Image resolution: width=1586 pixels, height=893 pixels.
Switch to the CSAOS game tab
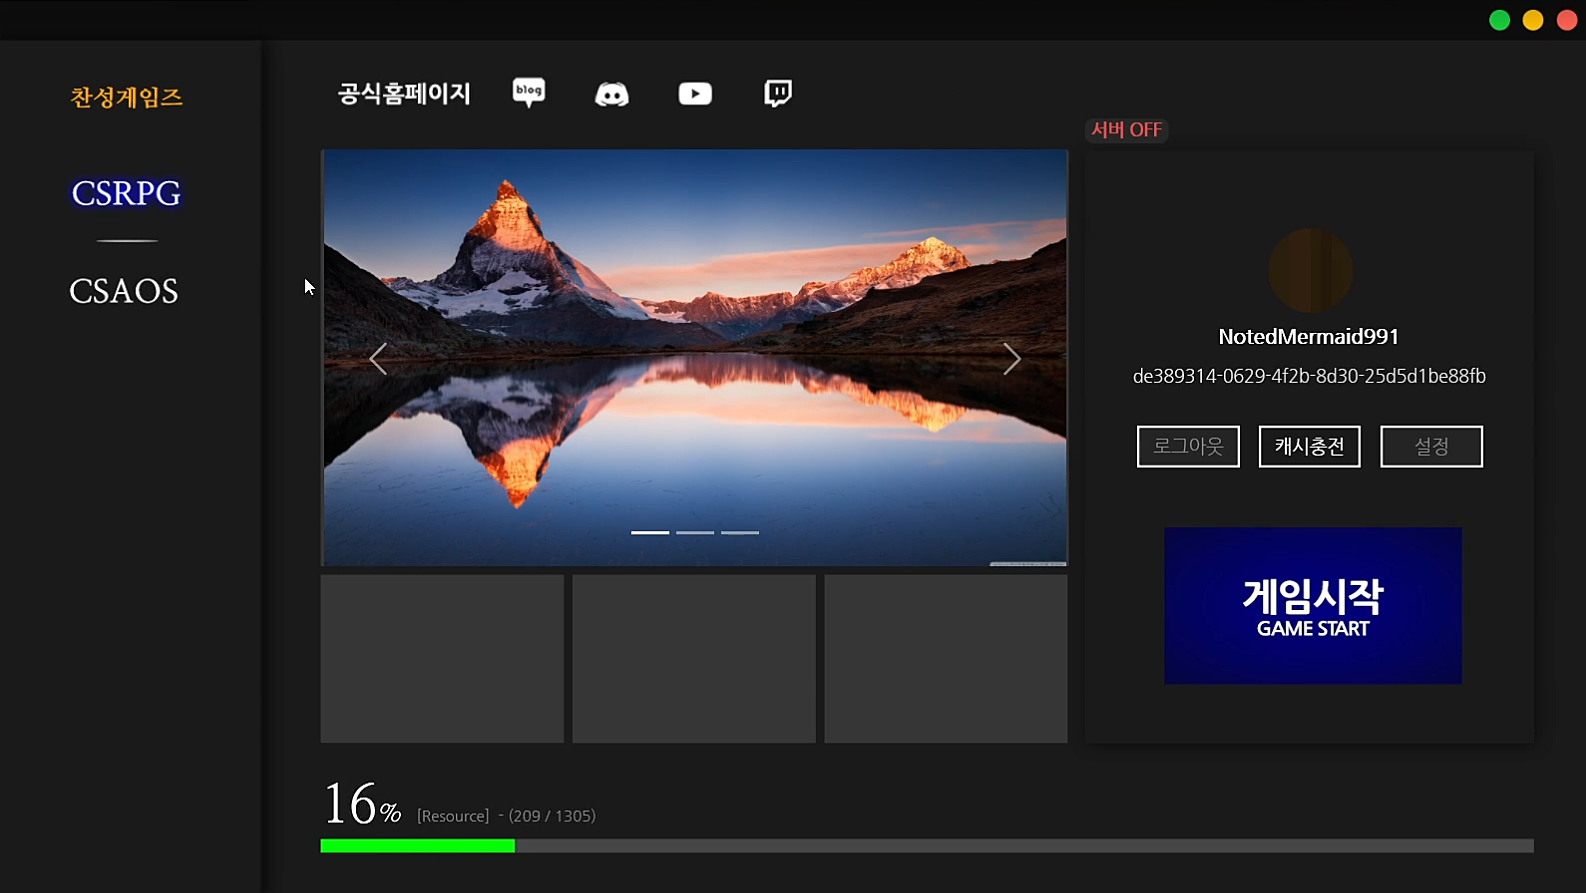click(x=124, y=291)
